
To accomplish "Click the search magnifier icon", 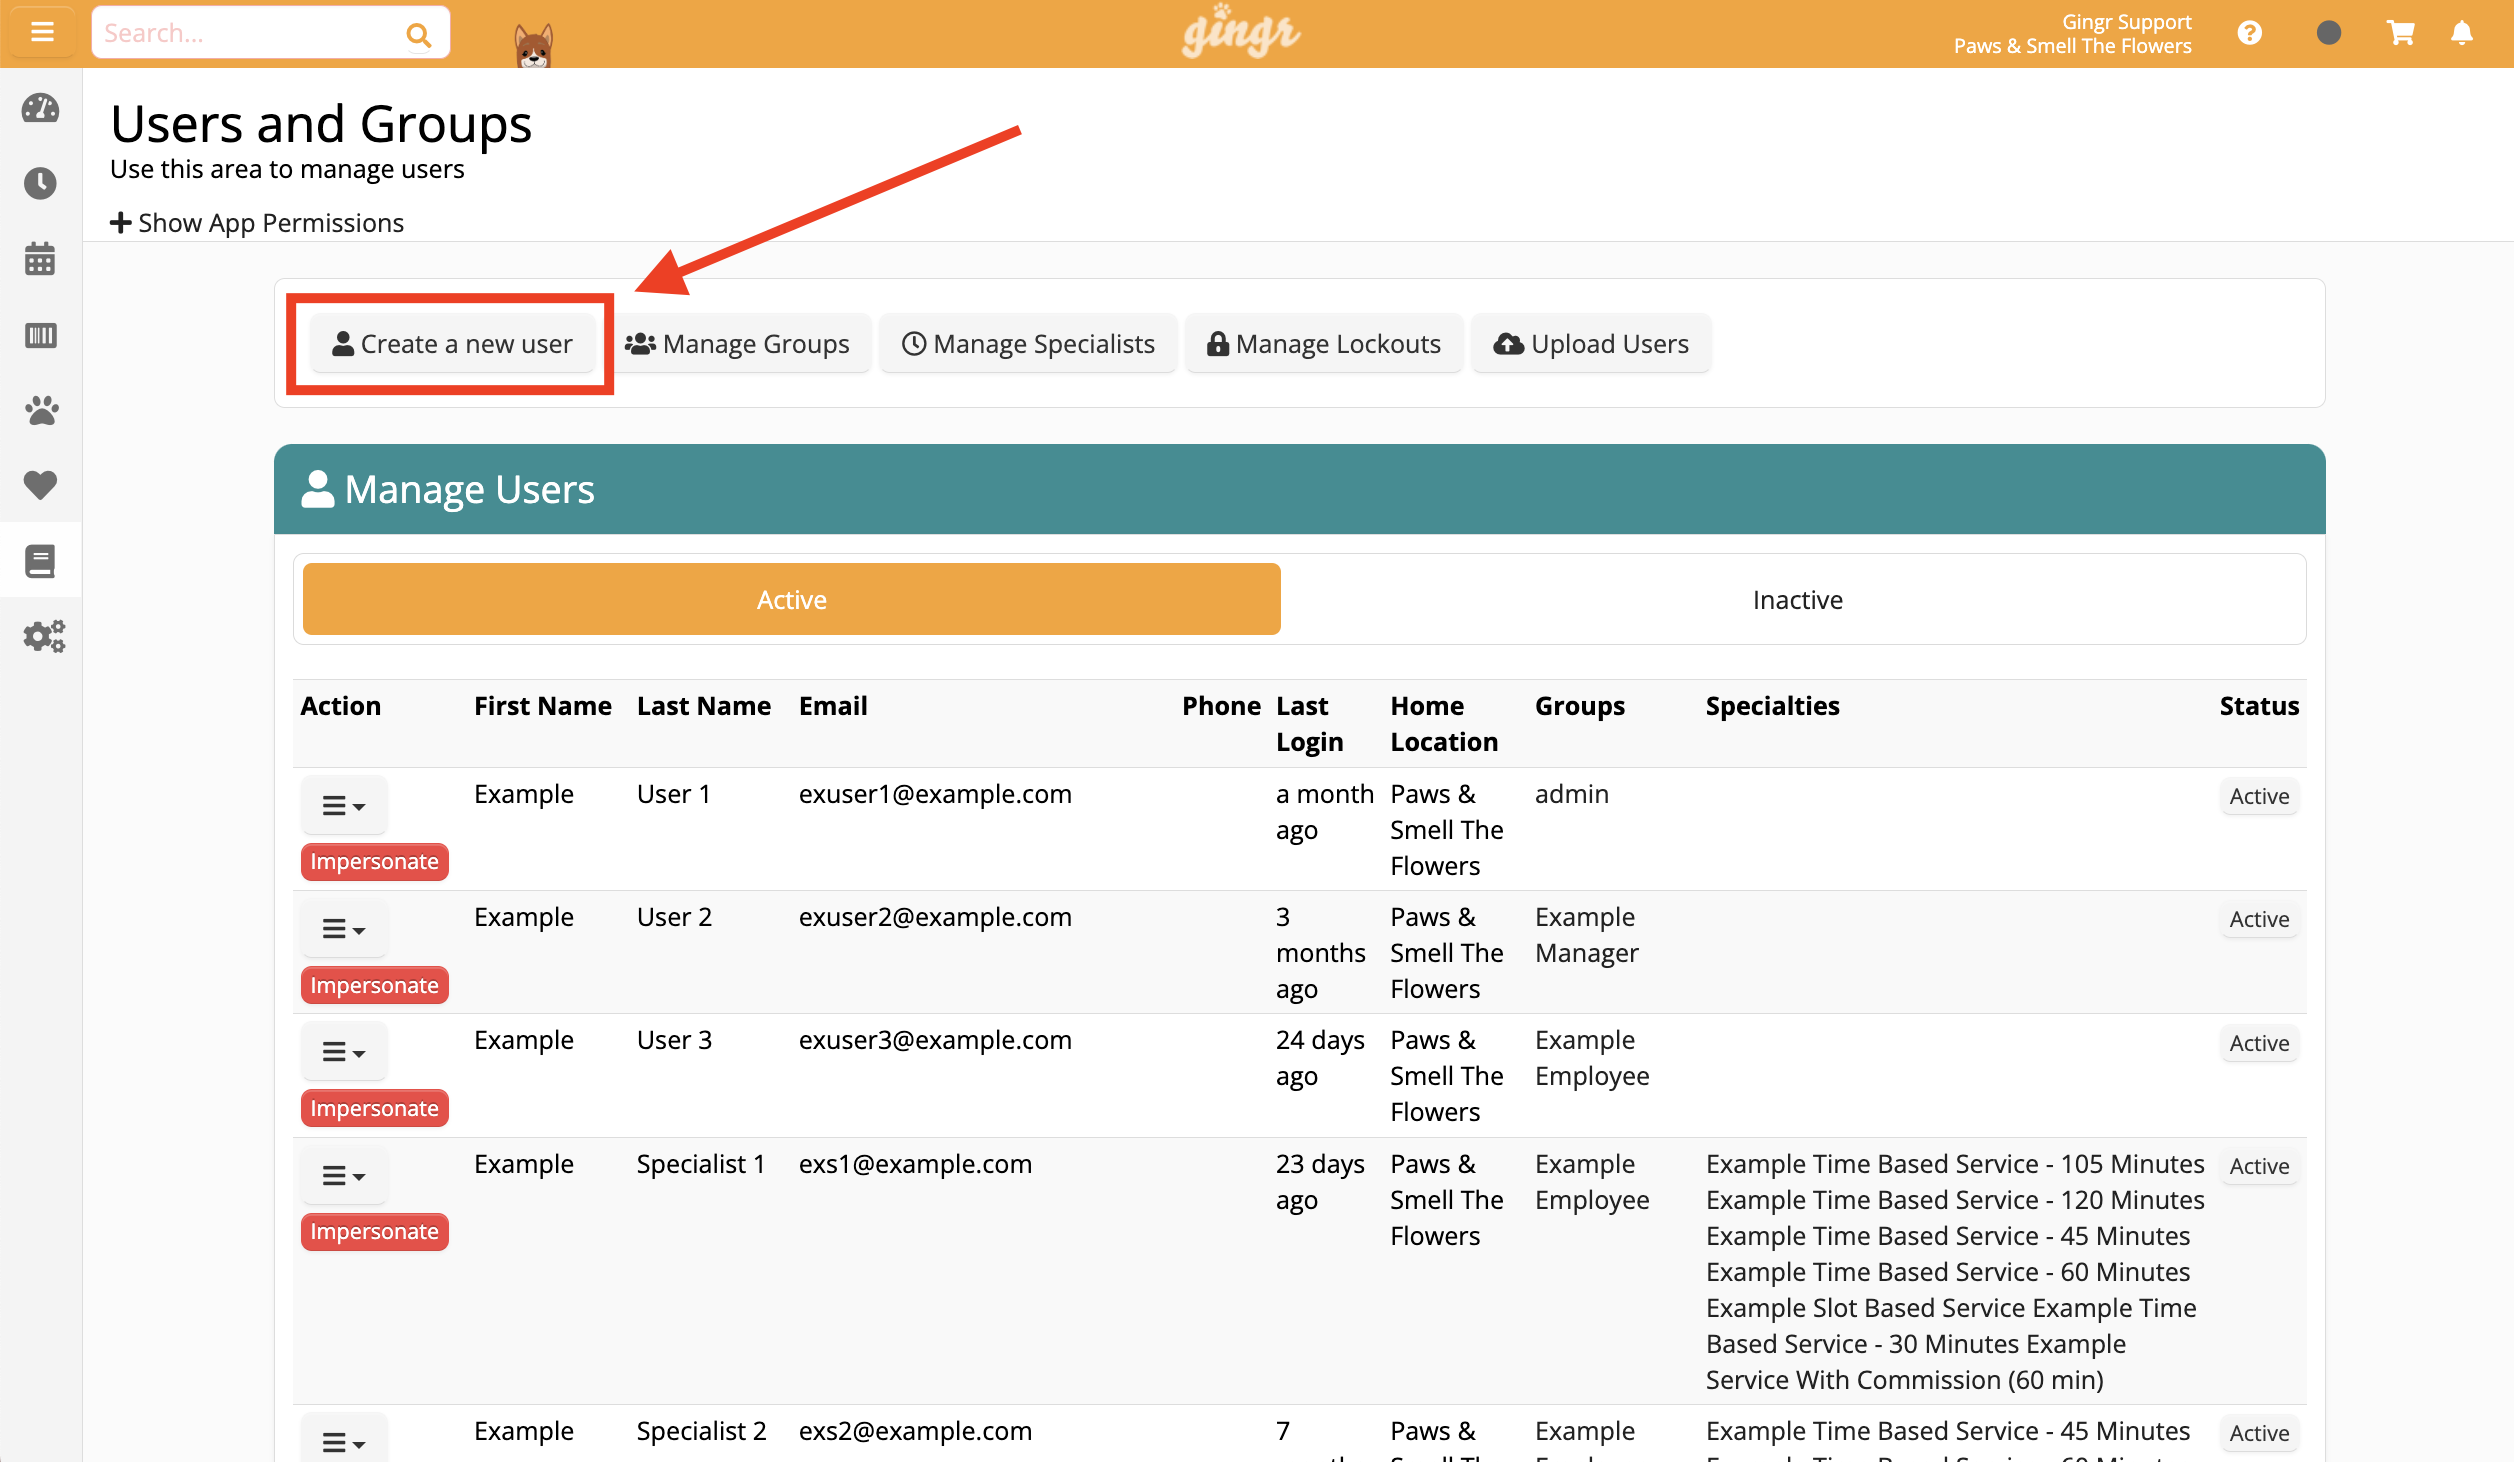I will (418, 35).
